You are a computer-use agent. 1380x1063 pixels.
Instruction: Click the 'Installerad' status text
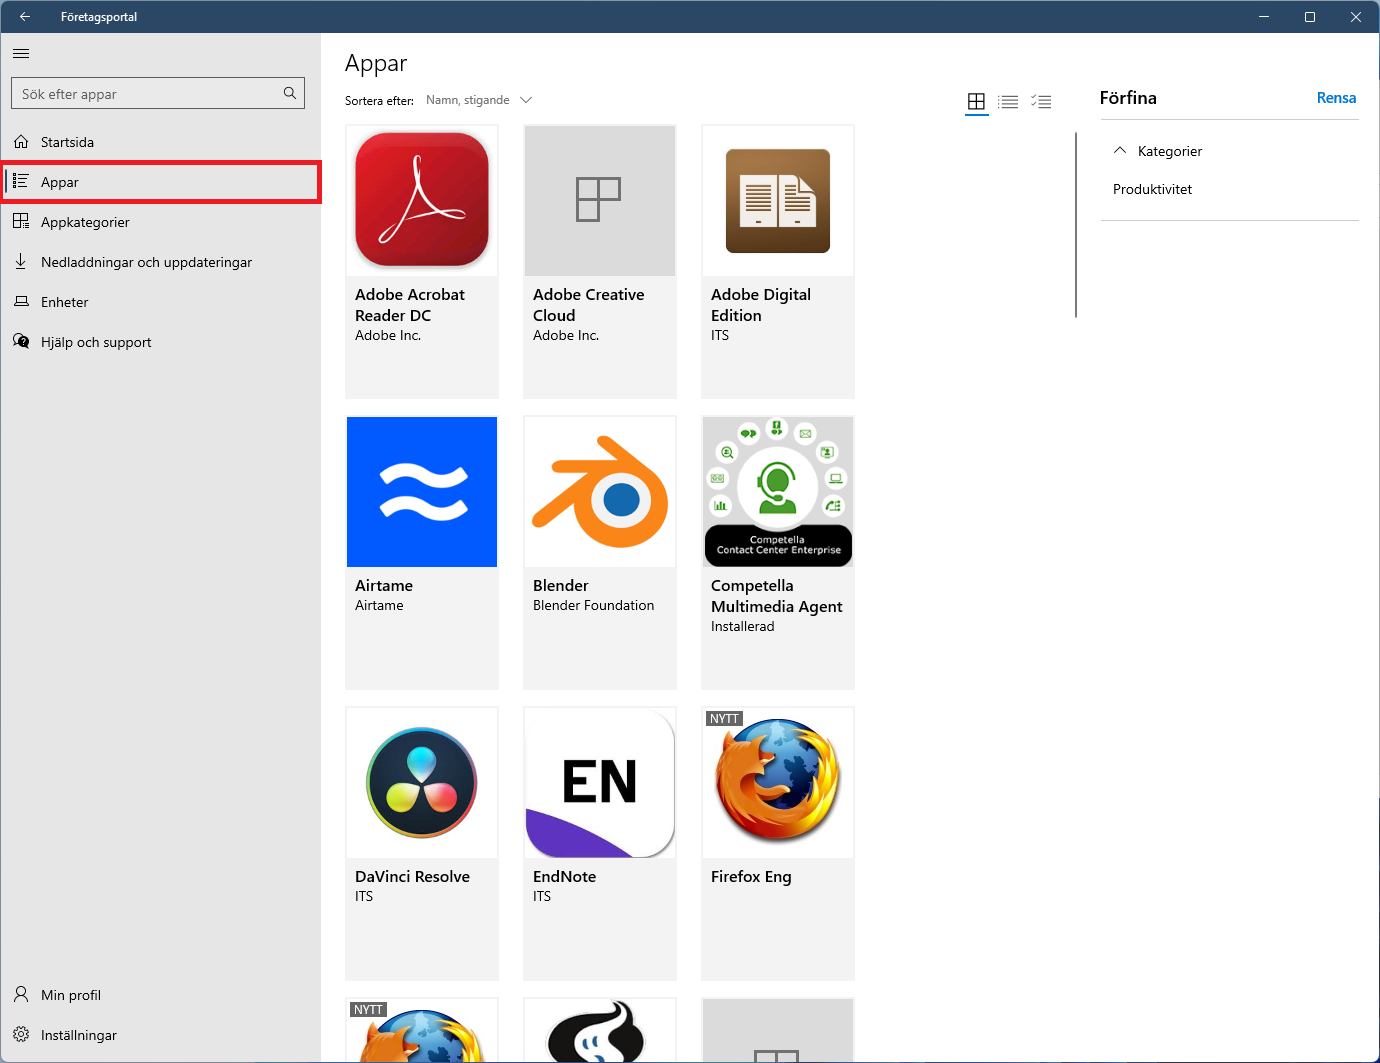742,626
